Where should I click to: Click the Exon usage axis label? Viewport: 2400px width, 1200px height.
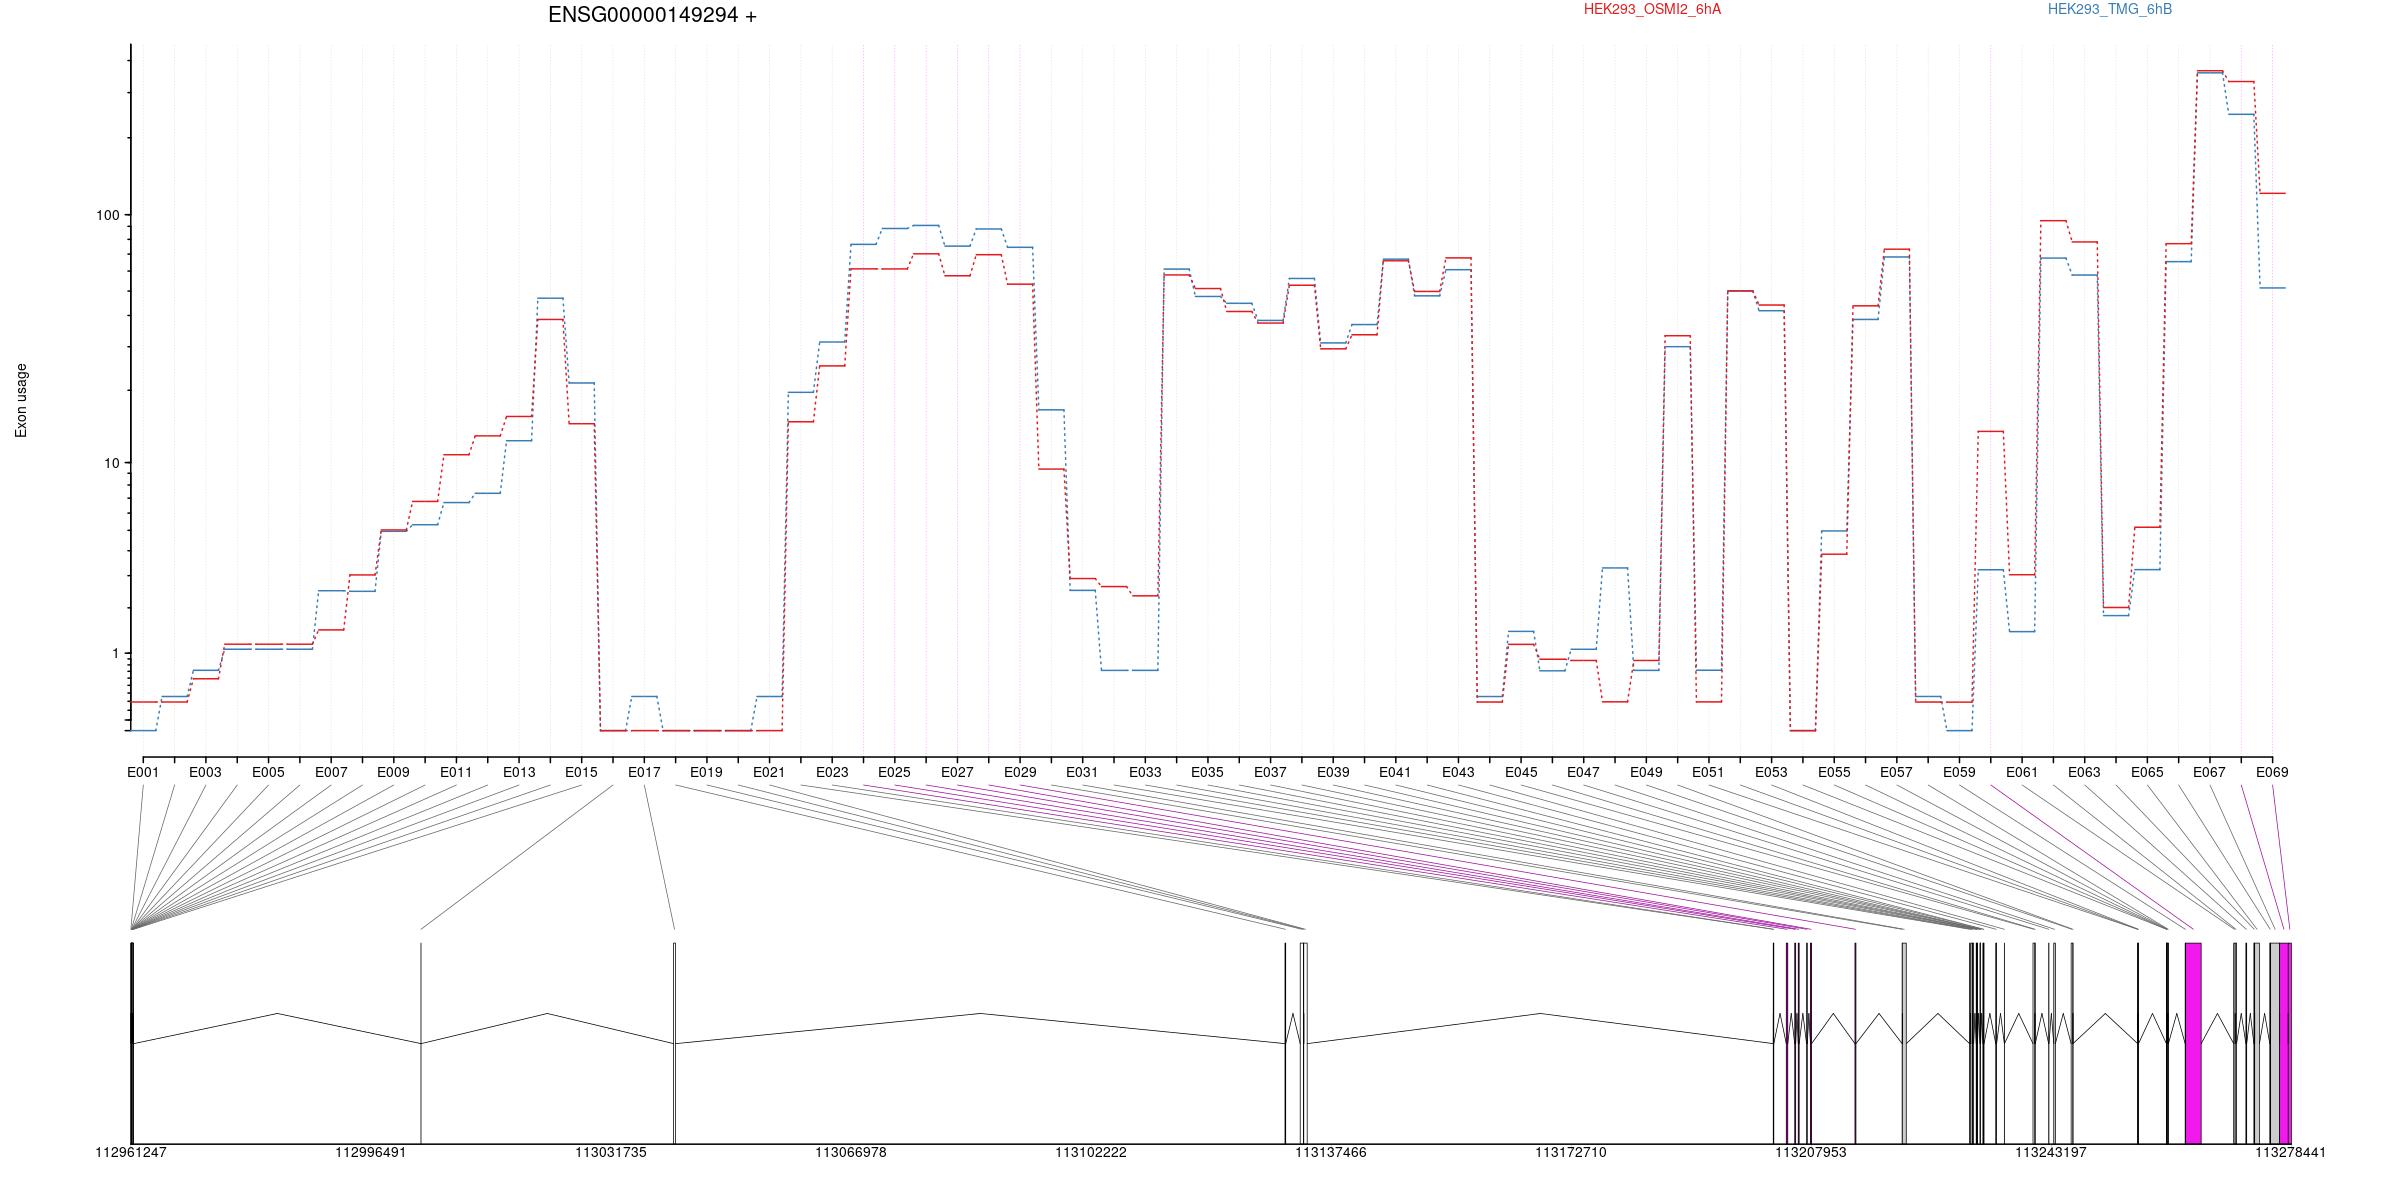coord(21,400)
